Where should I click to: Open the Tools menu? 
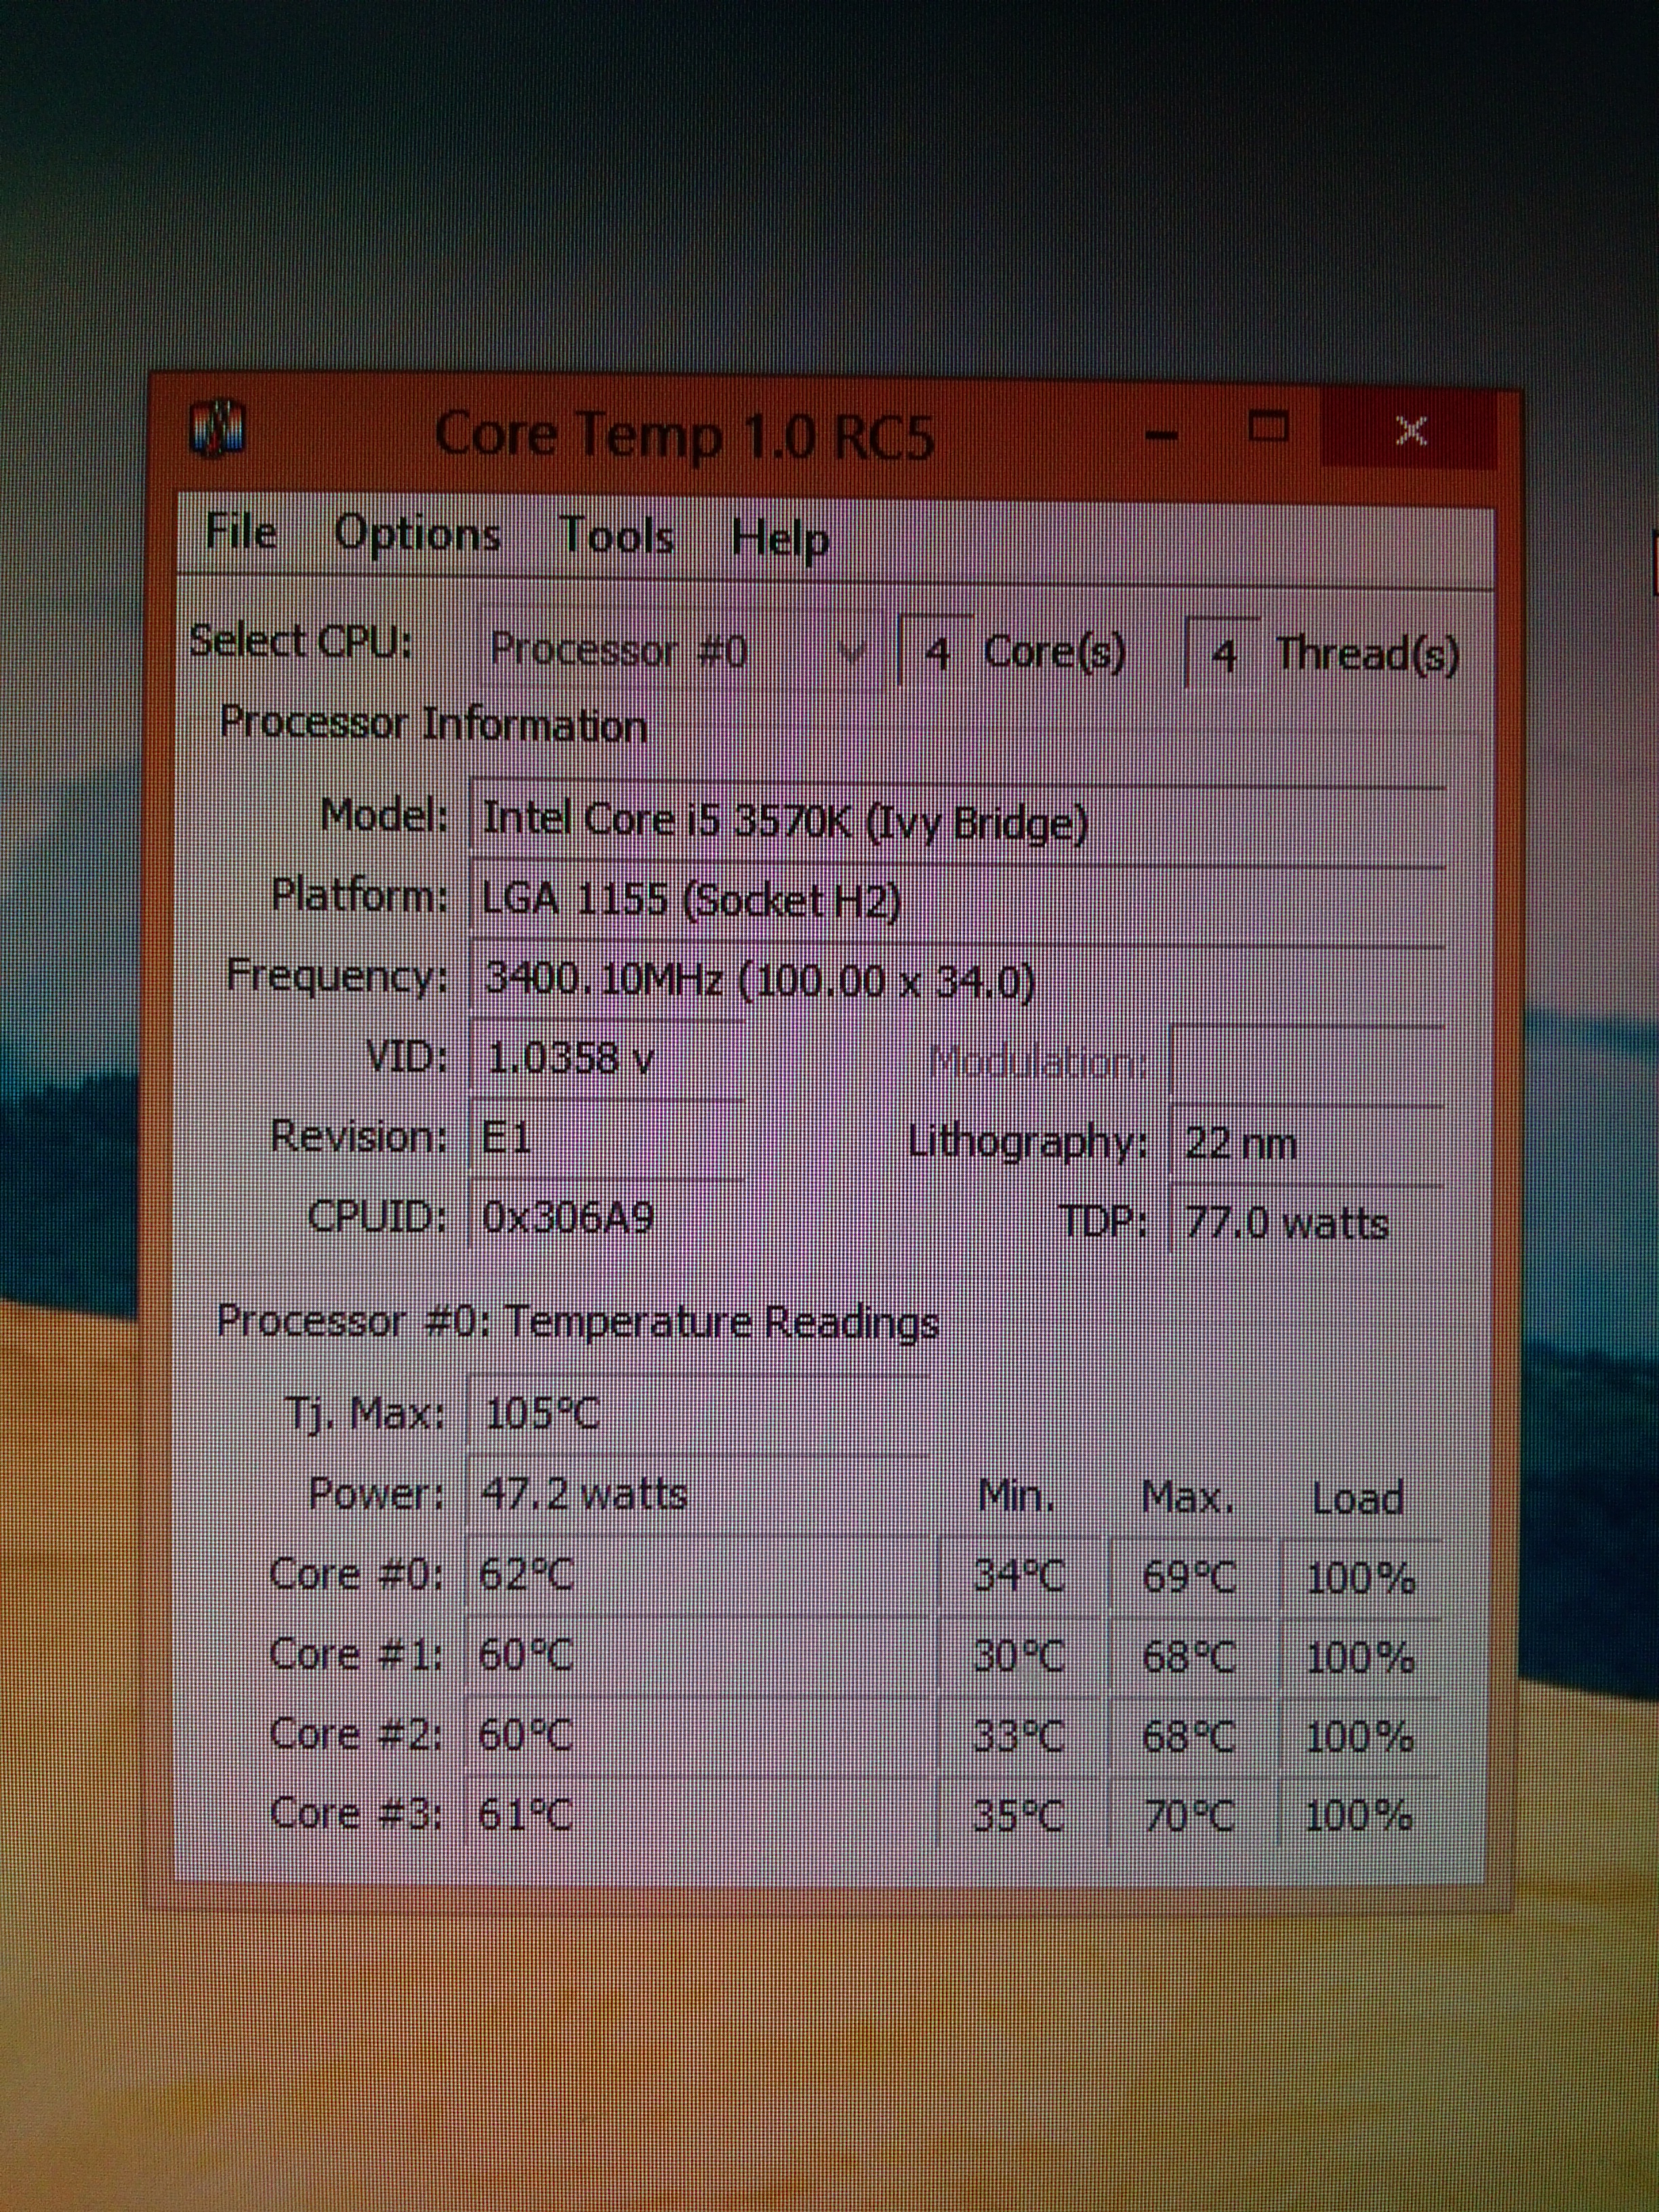pos(616,536)
